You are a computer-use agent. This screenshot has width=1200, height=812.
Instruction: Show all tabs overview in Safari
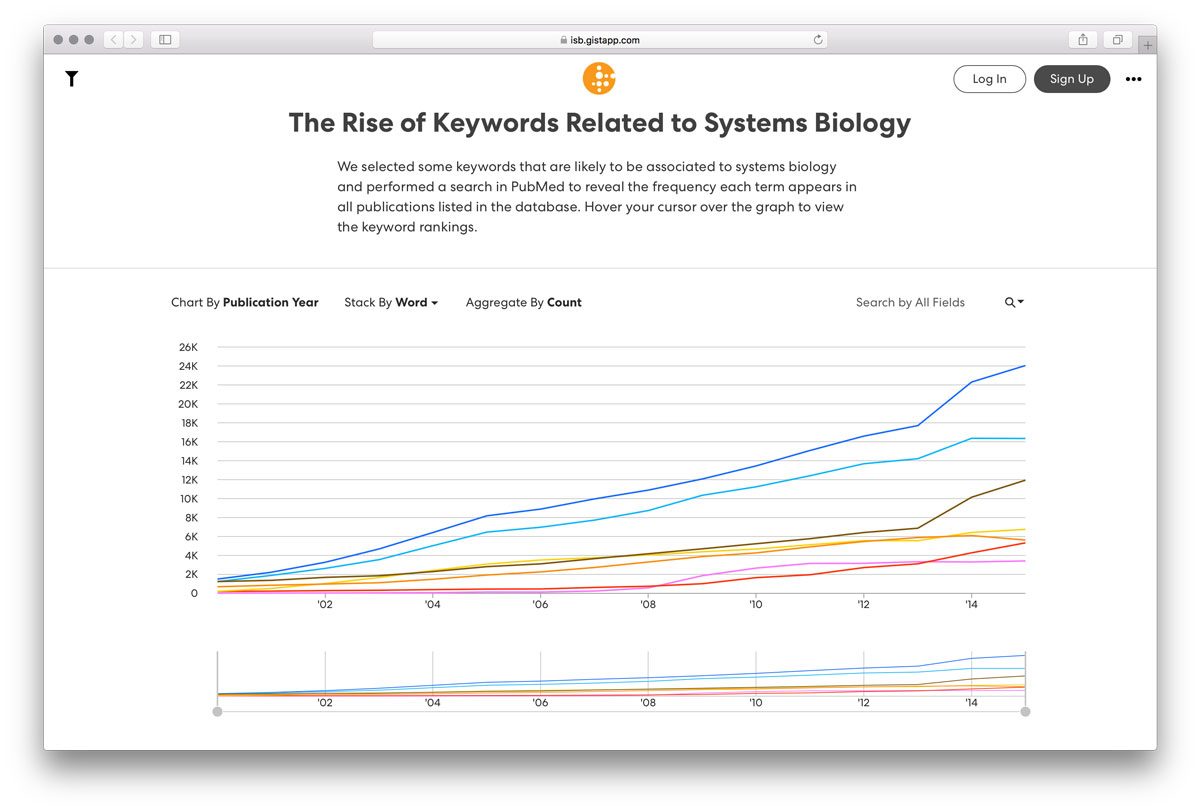pyautogui.click(x=1117, y=40)
